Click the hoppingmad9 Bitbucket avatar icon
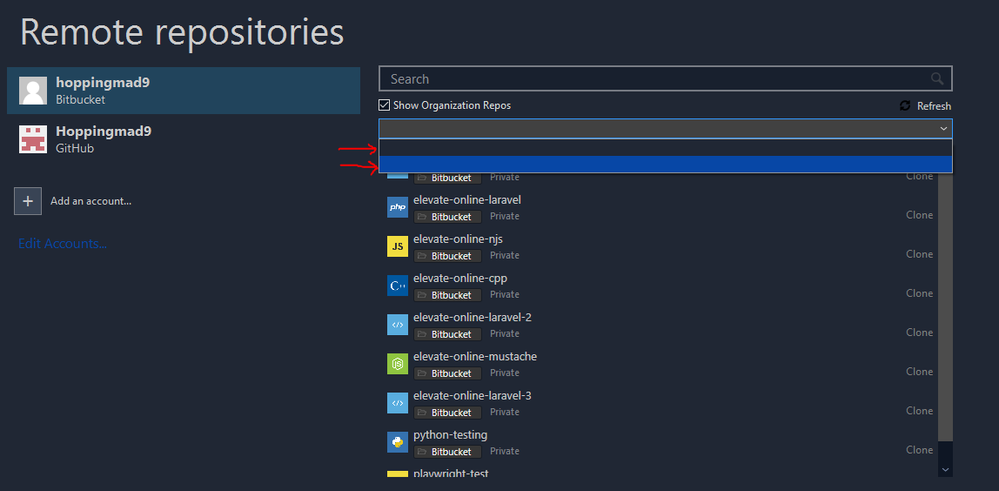This screenshot has height=491, width=999. [33, 90]
